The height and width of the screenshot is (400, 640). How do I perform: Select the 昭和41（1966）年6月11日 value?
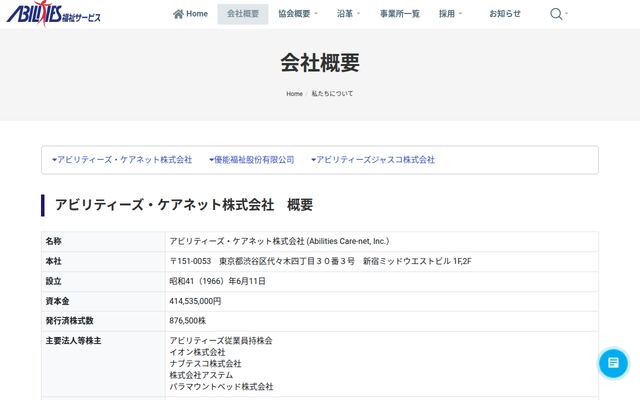(218, 281)
